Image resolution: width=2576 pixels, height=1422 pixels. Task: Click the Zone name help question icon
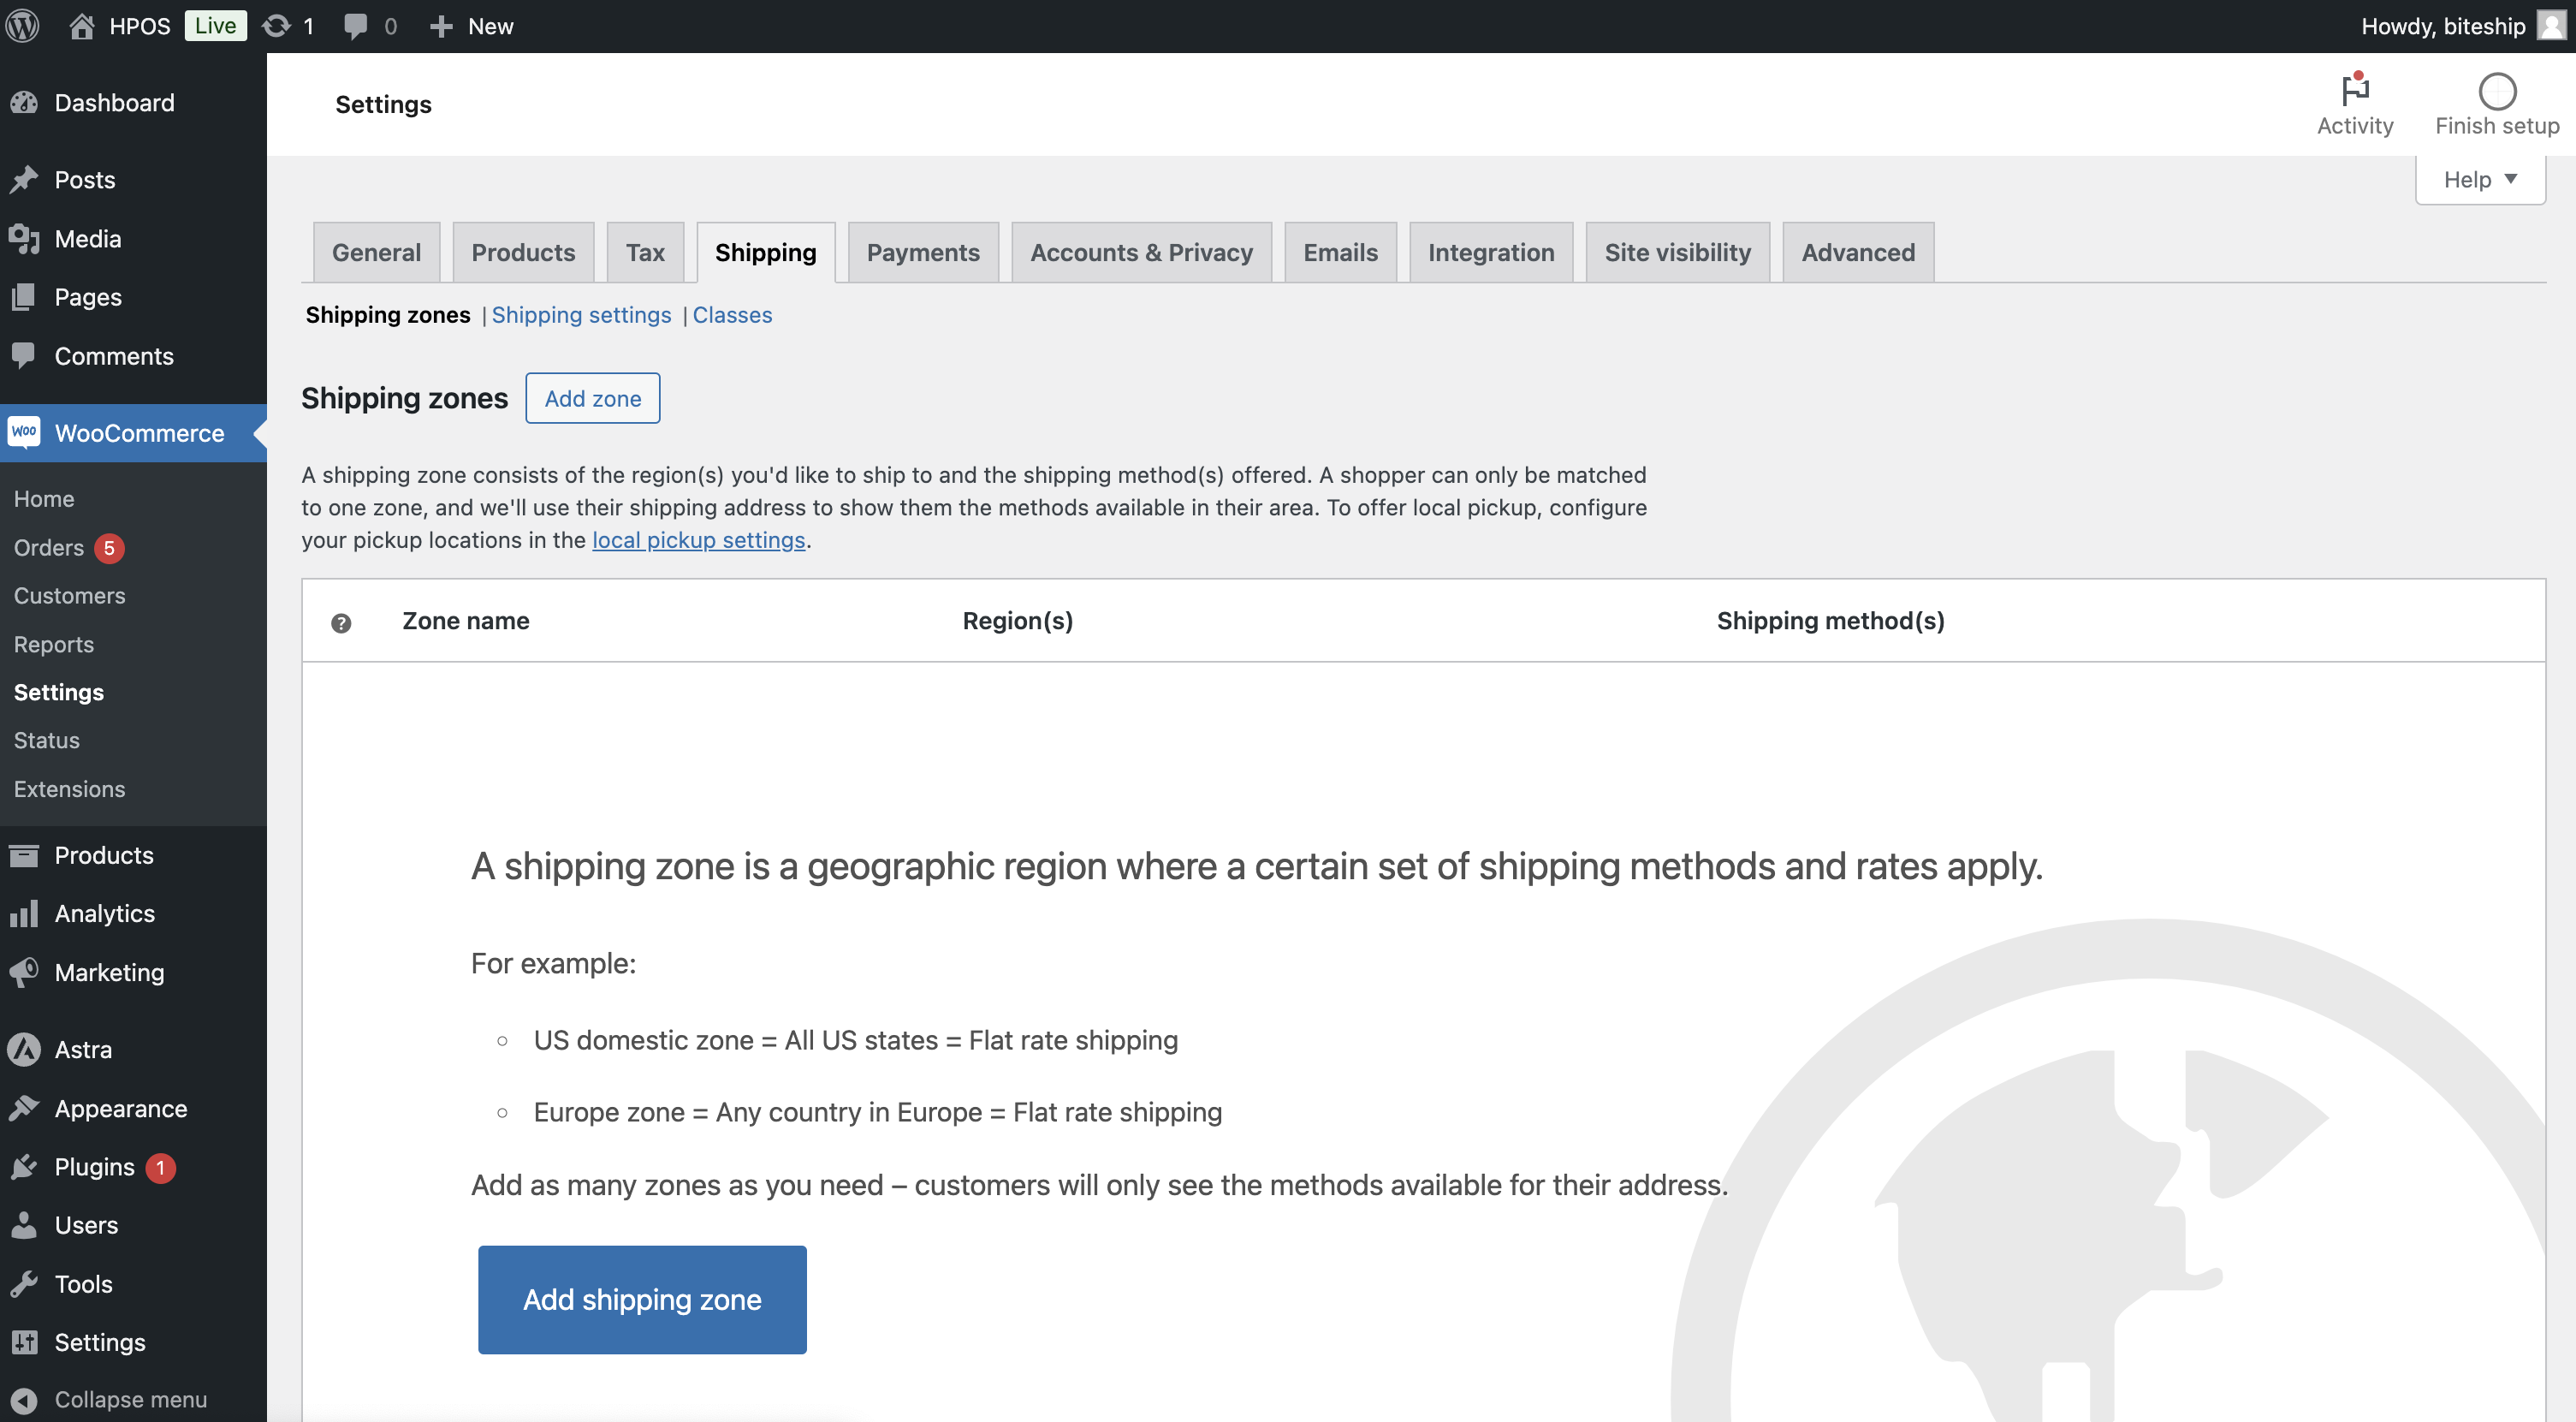341,623
